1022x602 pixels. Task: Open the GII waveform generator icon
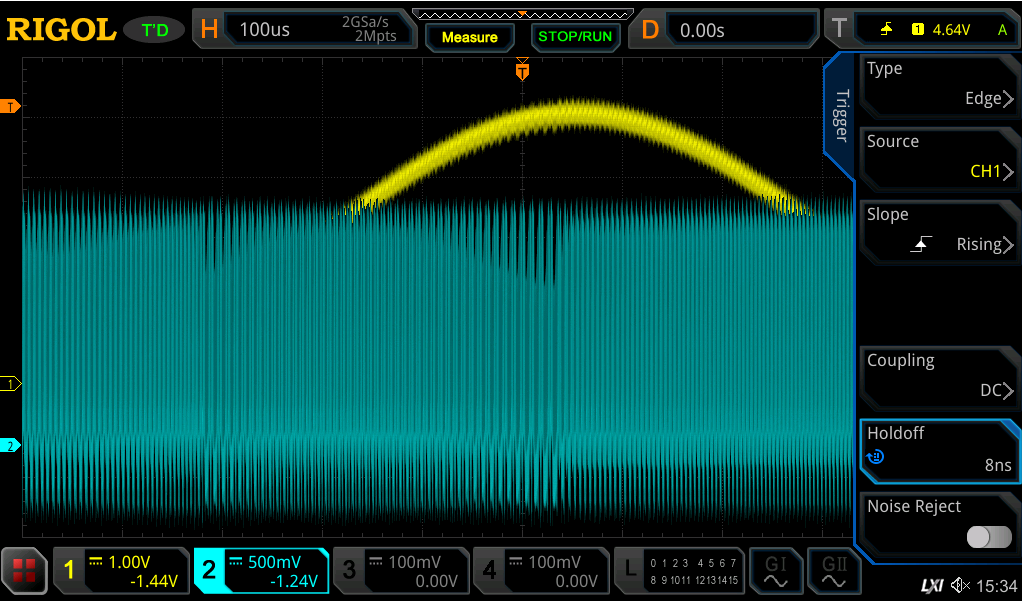tap(834, 571)
